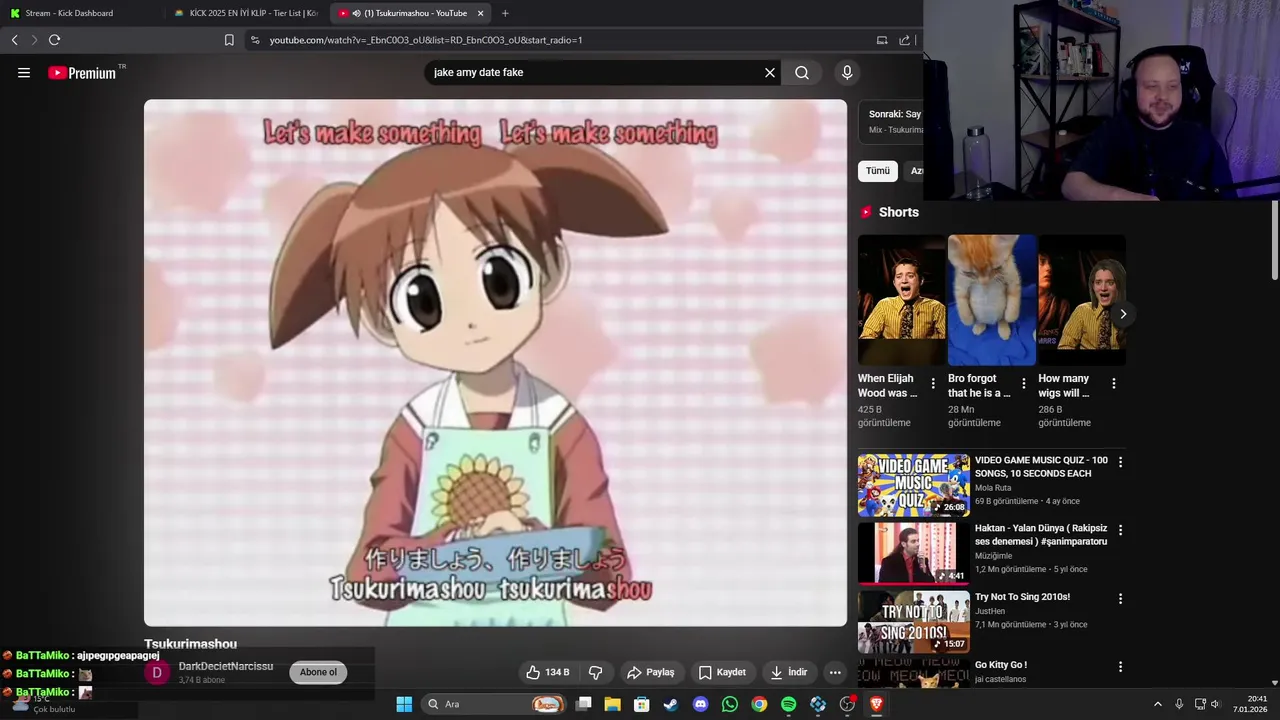Open menu for Haktan - Yalan Dünya video
Viewport: 1280px width, 720px height.
click(x=1120, y=530)
